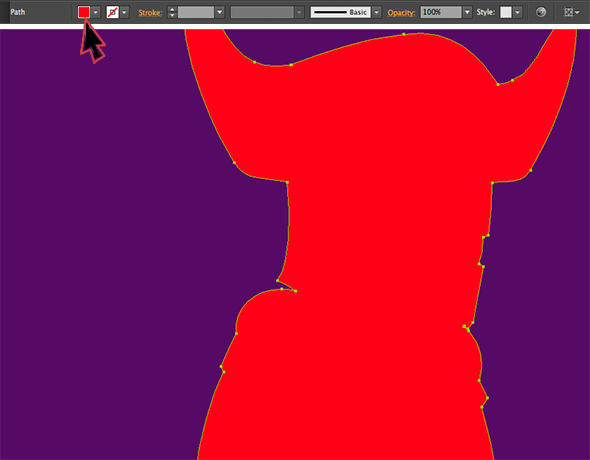Open the Stroke panel link
This screenshot has height=460, width=590.
coord(150,13)
